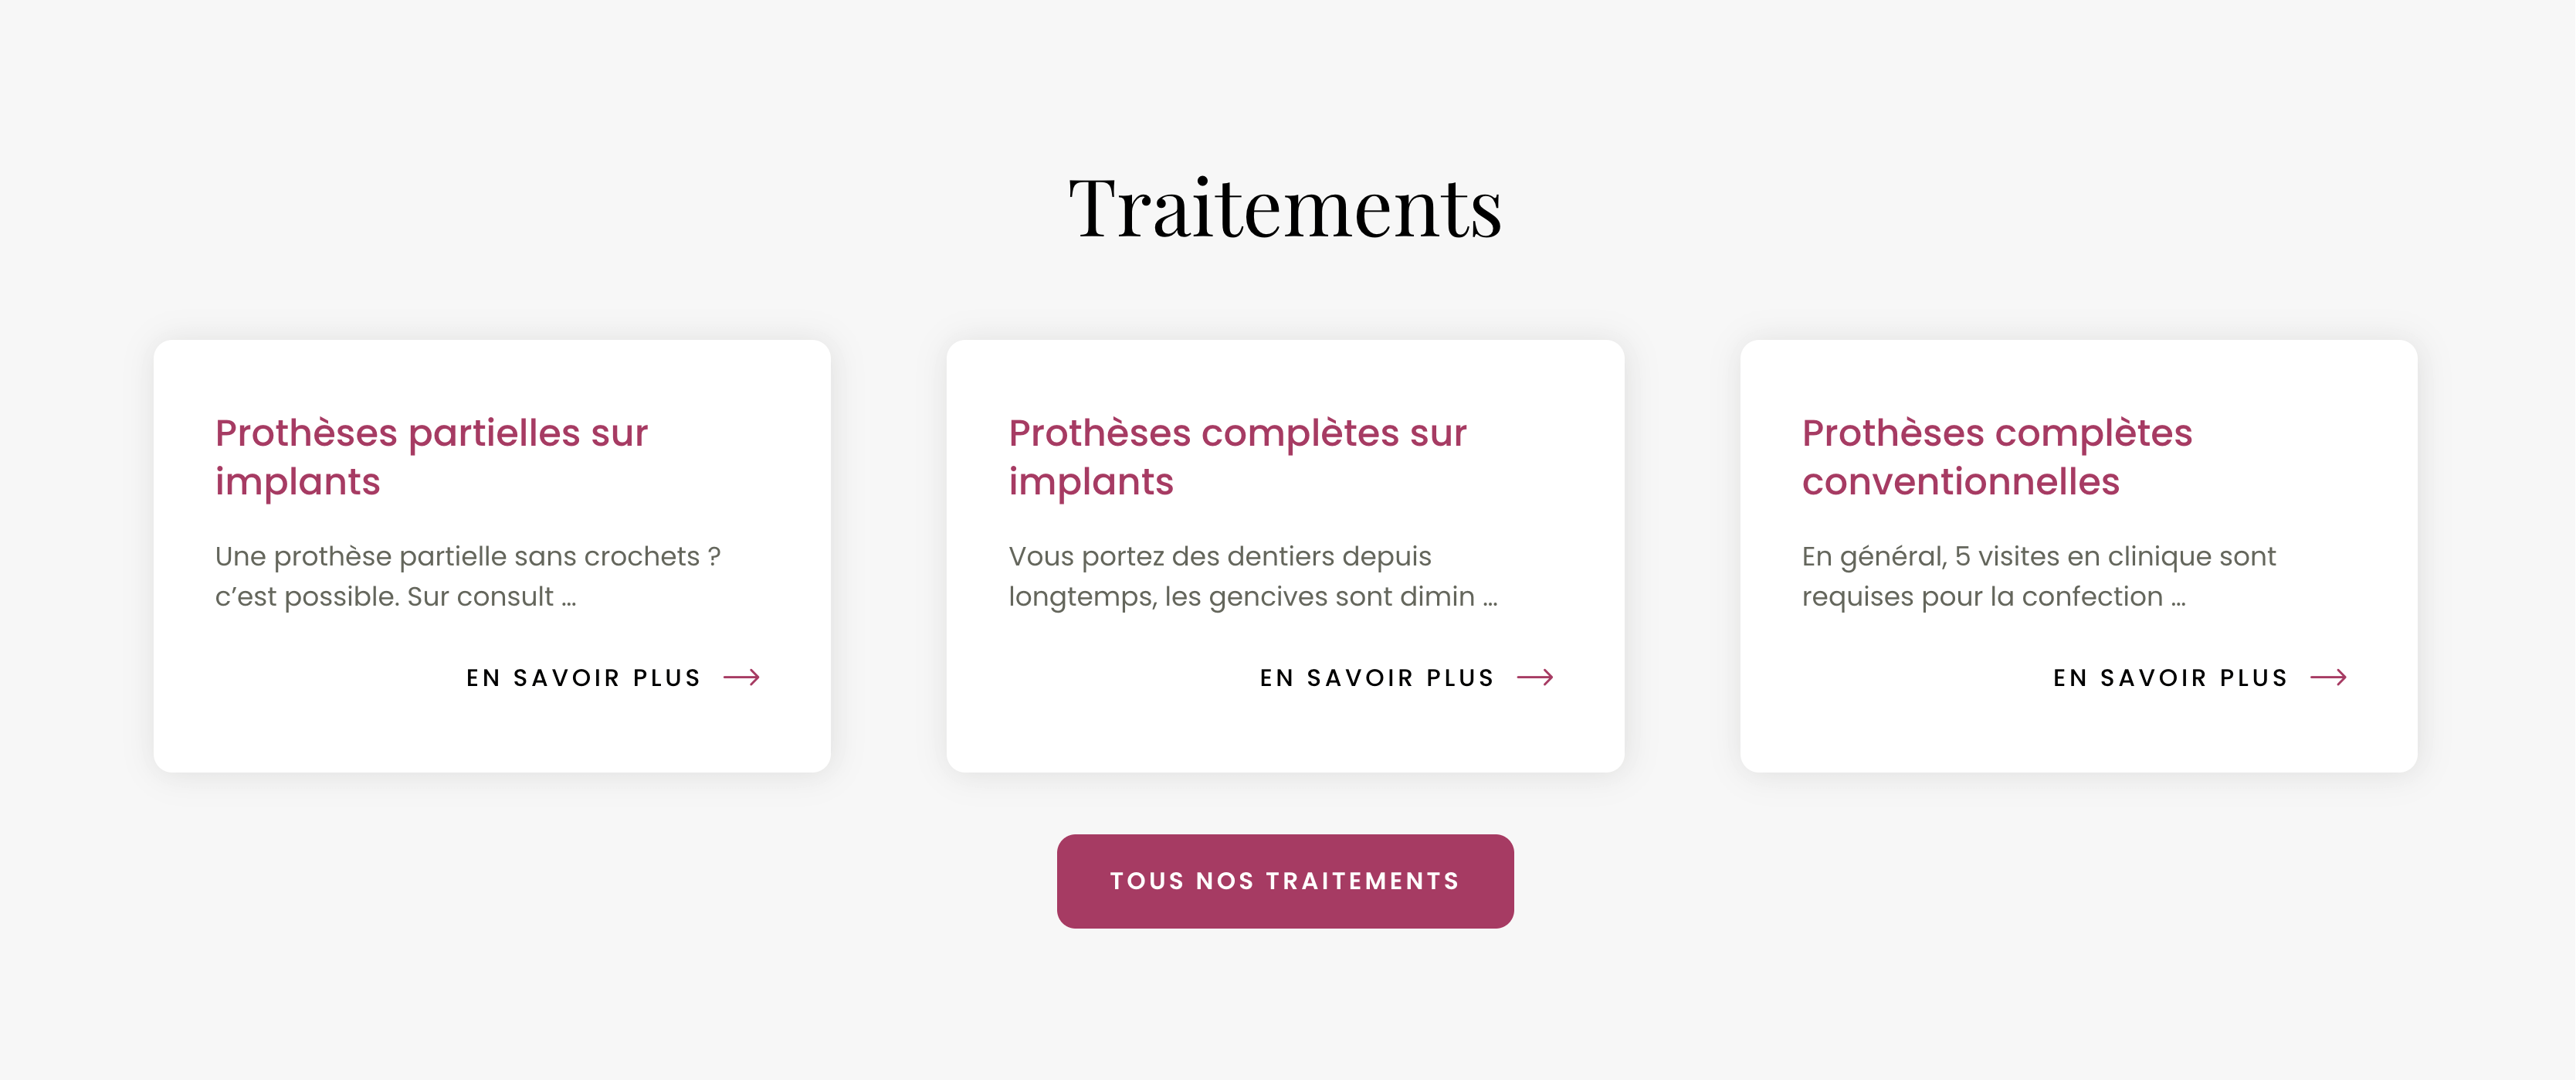Click the Traitements section heading
2576x1080 pixels.
pyautogui.click(x=1285, y=208)
